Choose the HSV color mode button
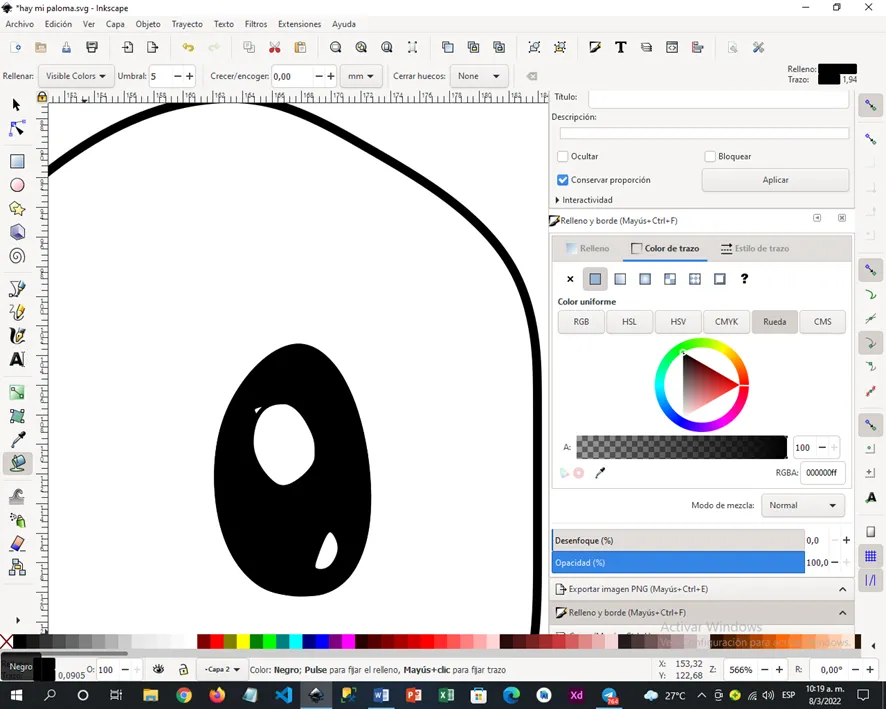The height and width of the screenshot is (709, 886). 677,321
